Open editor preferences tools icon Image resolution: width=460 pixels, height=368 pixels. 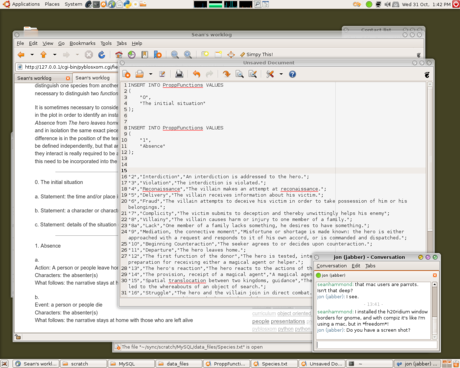pyautogui.click(x=270, y=74)
